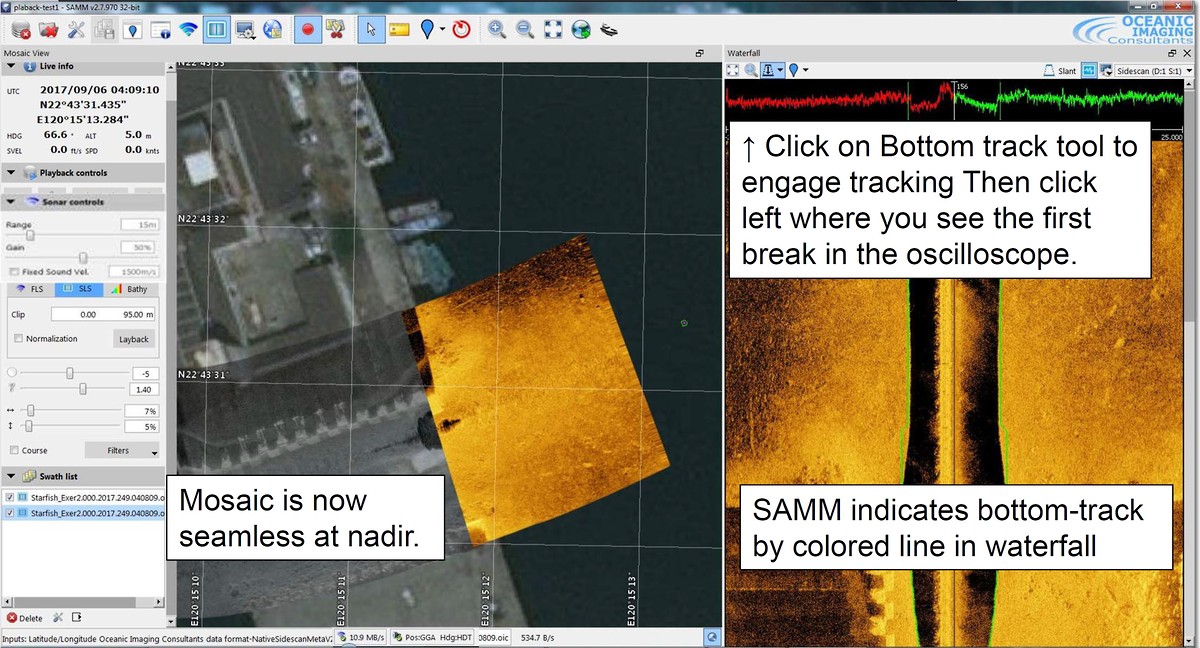Click the slider handle for value 1.40
The width and height of the screenshot is (1200, 648).
click(82, 388)
